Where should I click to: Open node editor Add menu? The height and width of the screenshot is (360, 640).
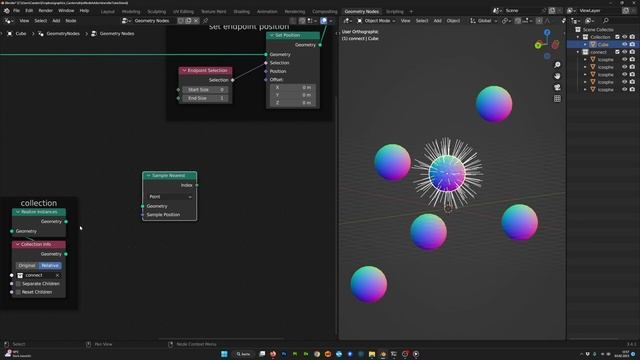click(56, 21)
